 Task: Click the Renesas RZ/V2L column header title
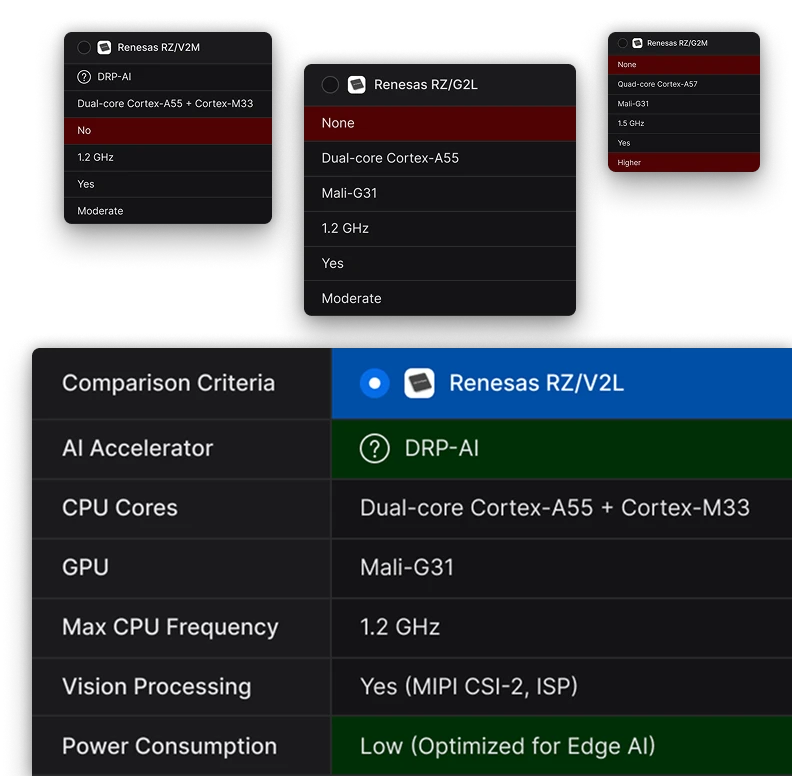point(536,383)
